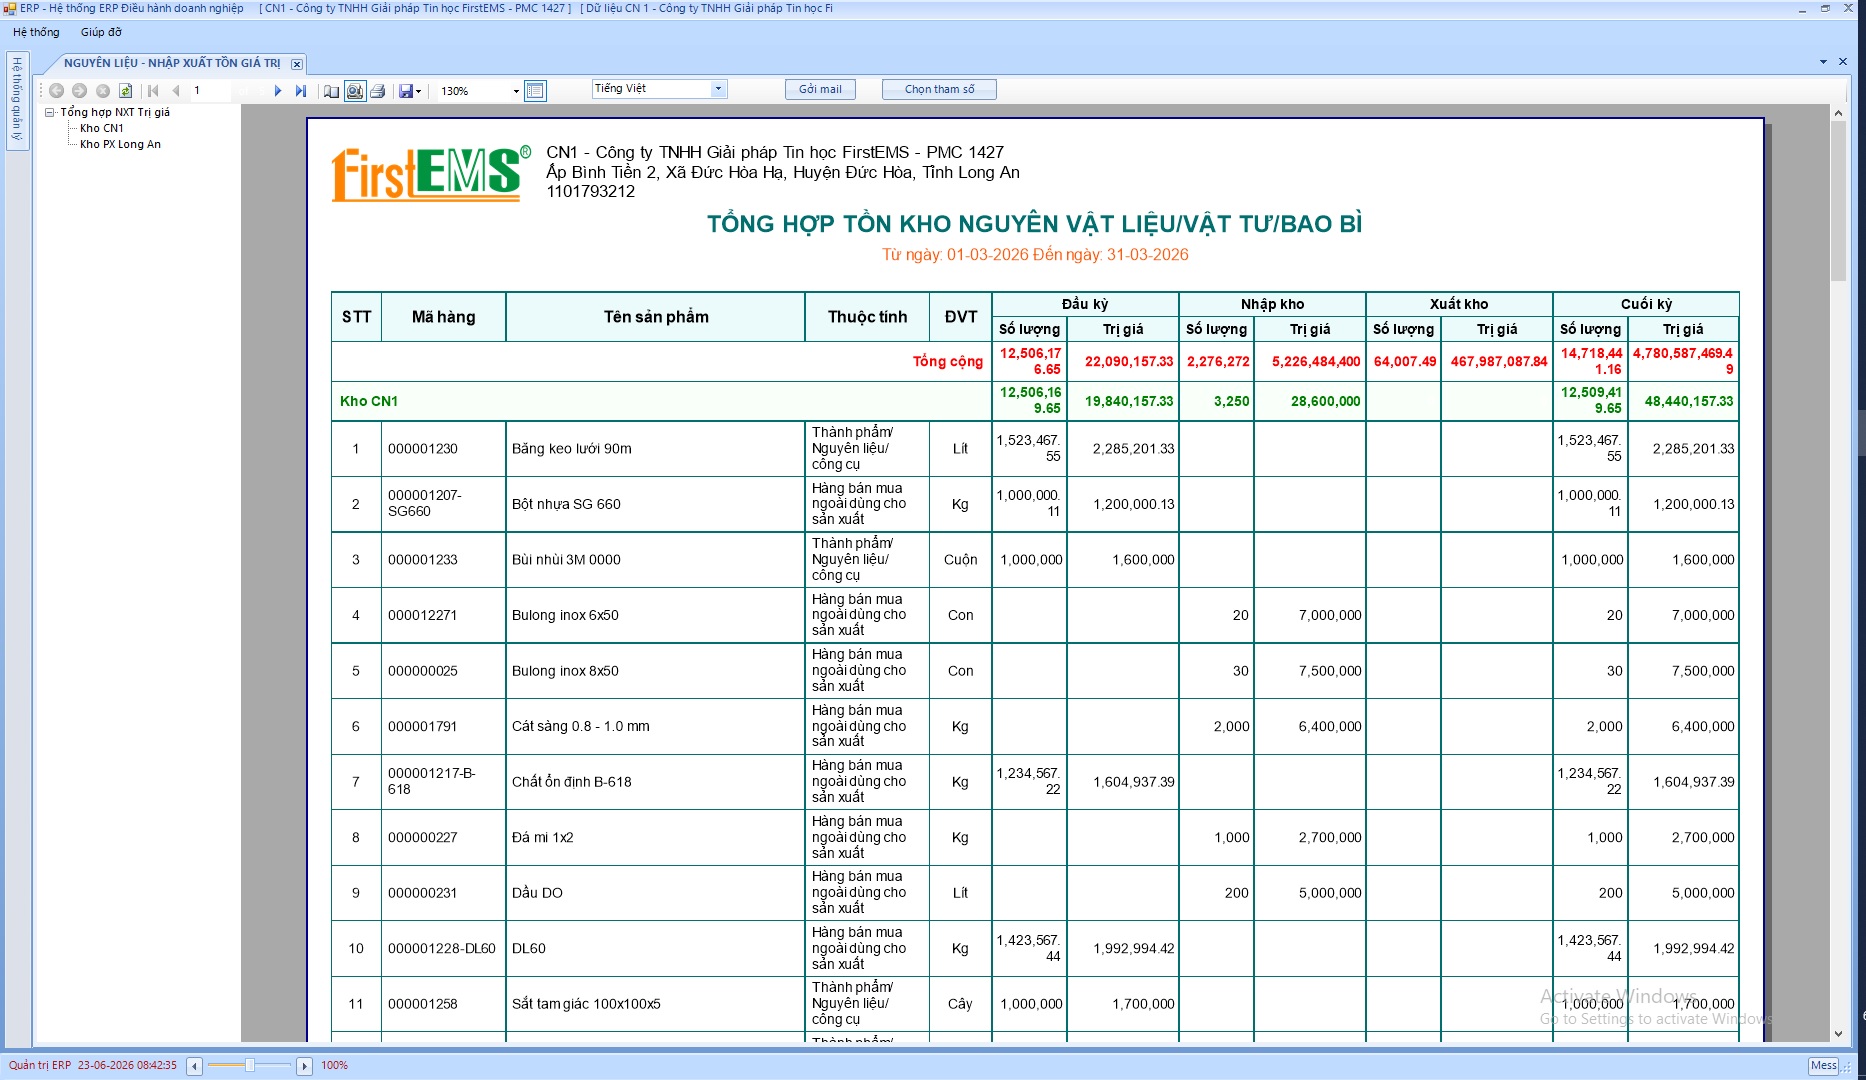Click the tab list dropdown arrow at top right

click(x=1823, y=62)
